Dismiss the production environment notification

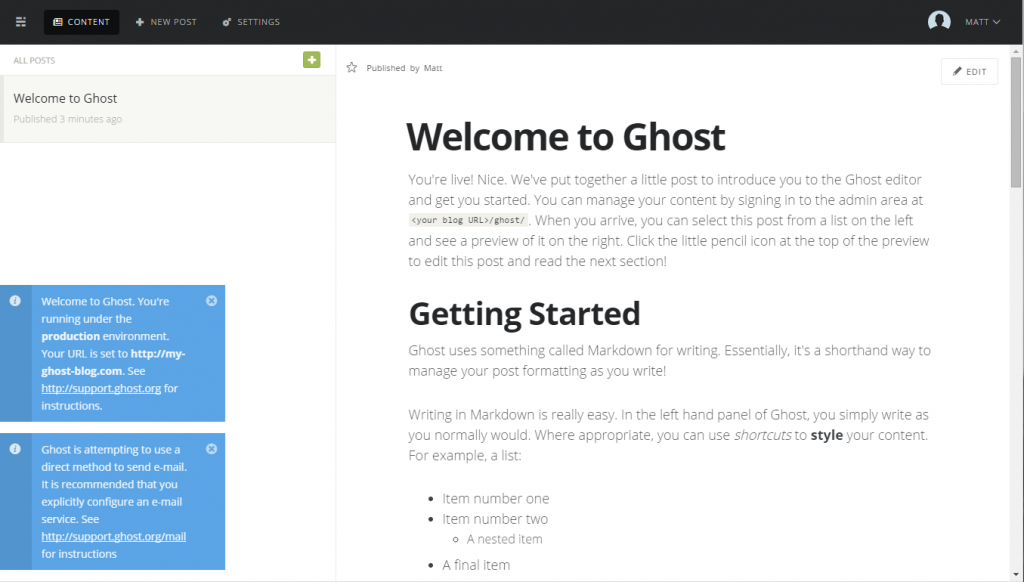[x=211, y=300]
